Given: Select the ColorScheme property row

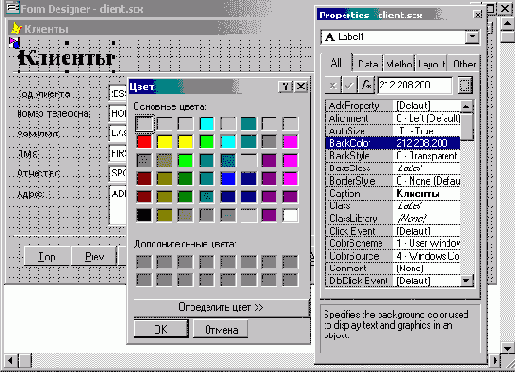Looking at the screenshot, I should [x=393, y=243].
